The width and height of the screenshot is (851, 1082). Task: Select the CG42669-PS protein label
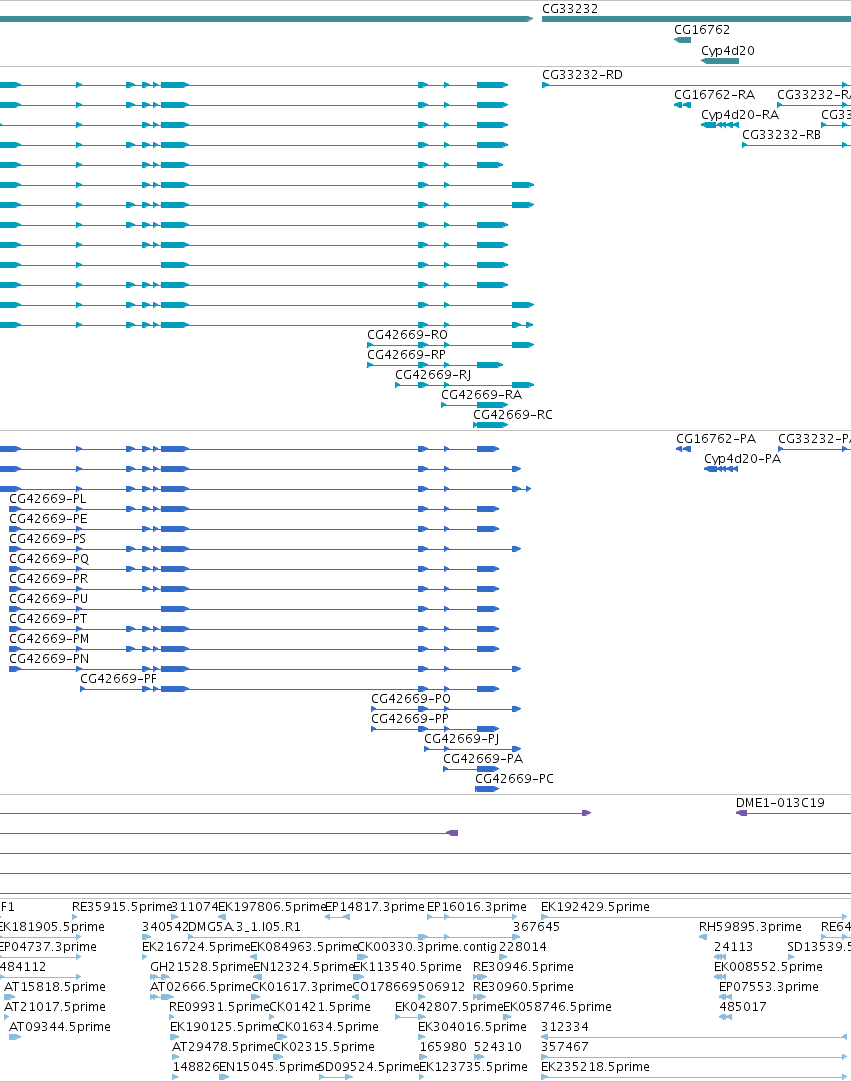48,539
